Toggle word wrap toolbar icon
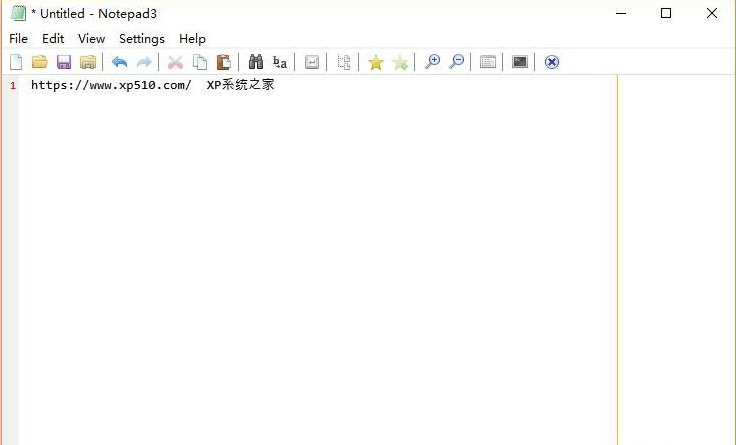736x445 pixels. point(312,62)
